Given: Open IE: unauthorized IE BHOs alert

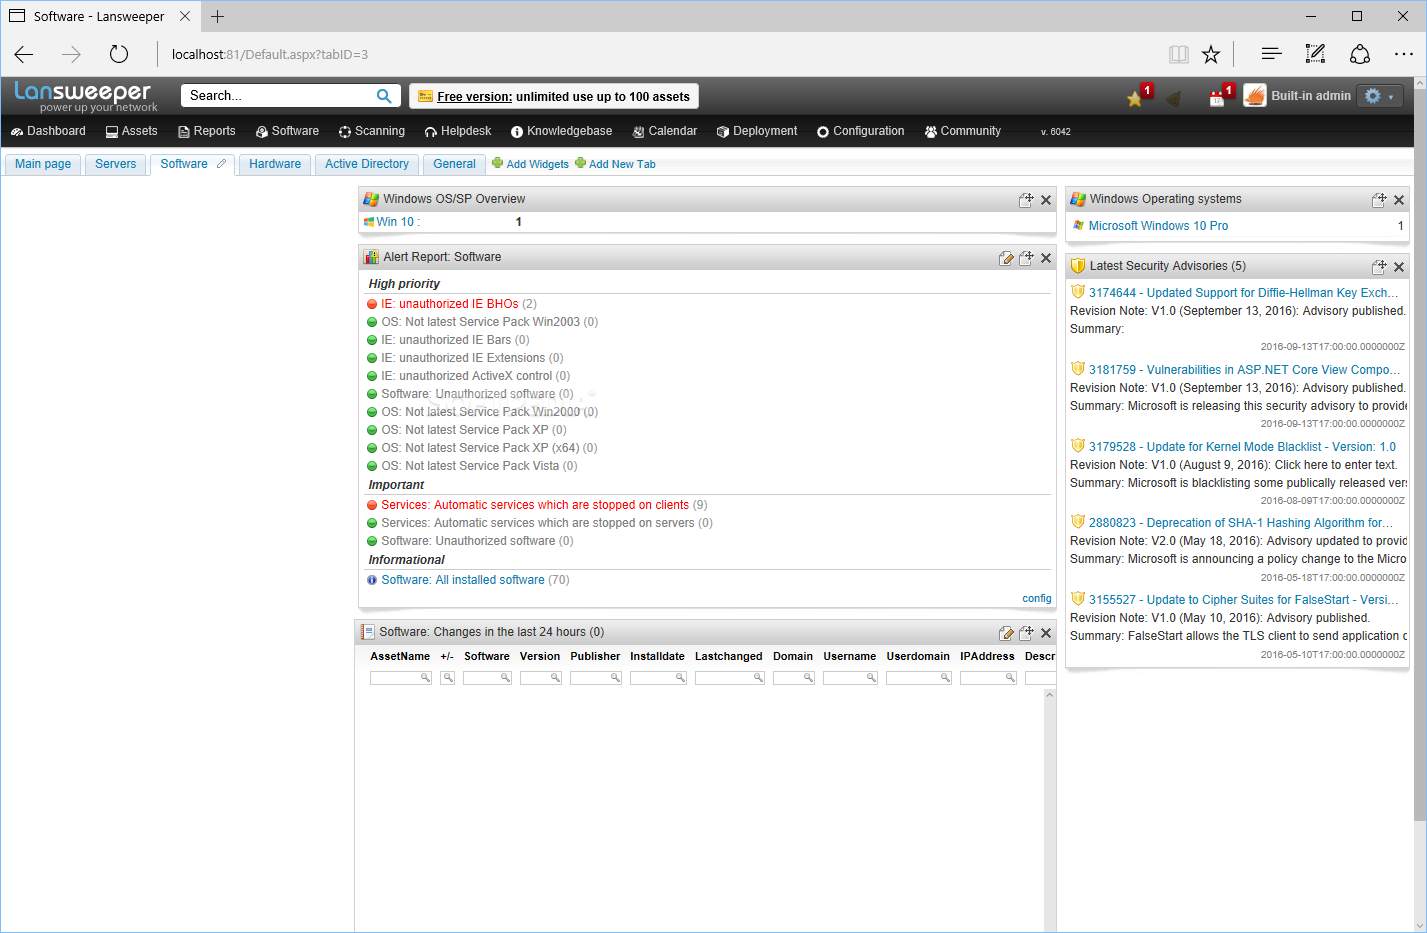Looking at the screenshot, I should (x=450, y=304).
